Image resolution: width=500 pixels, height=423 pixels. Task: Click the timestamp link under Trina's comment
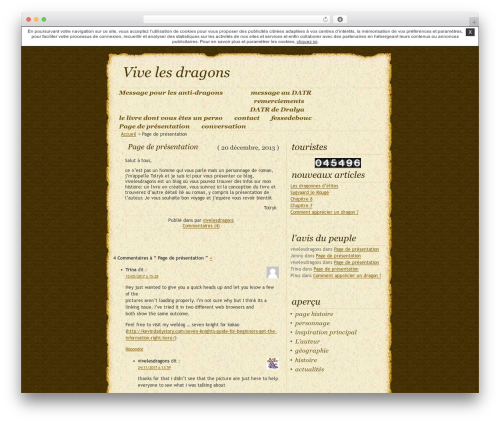(x=142, y=276)
